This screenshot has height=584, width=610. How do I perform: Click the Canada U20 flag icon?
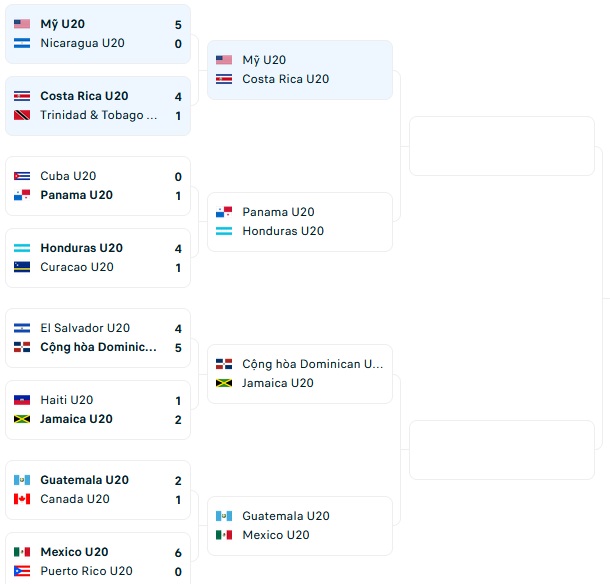(x=22, y=499)
